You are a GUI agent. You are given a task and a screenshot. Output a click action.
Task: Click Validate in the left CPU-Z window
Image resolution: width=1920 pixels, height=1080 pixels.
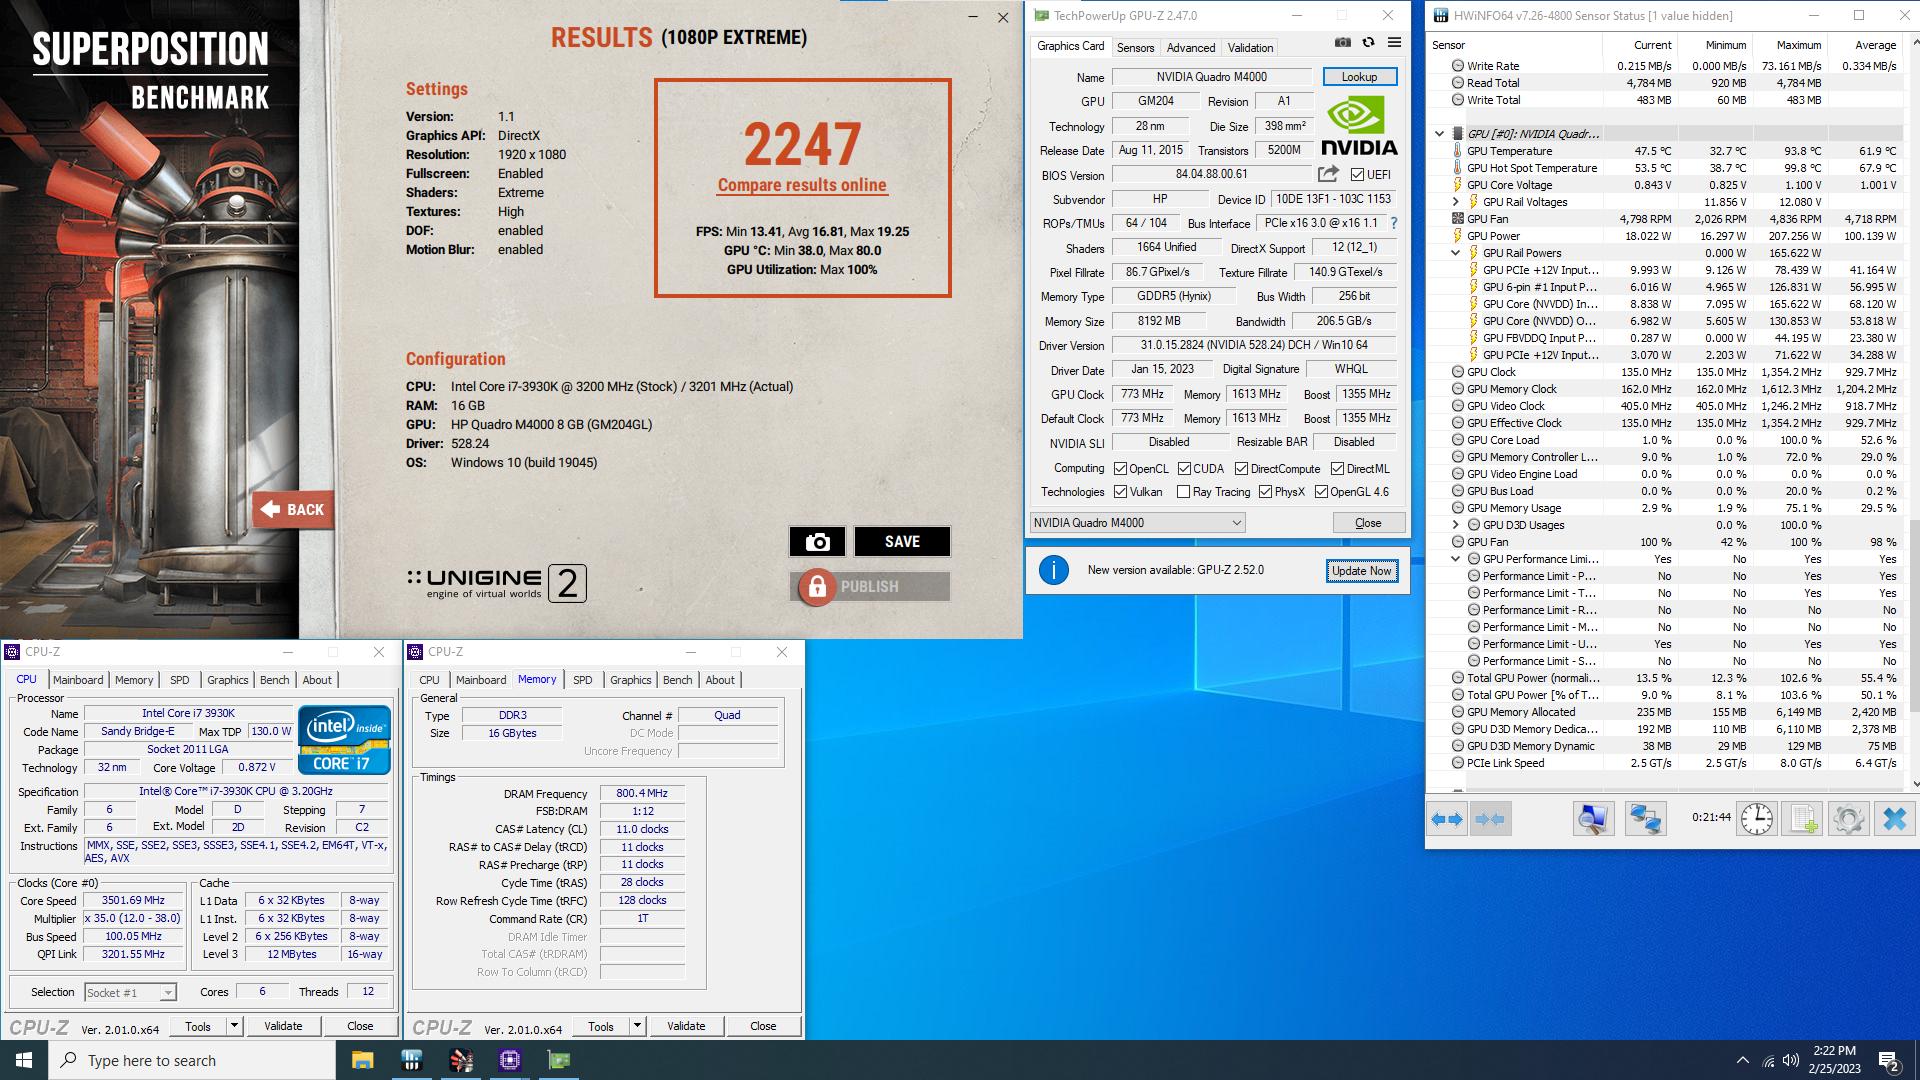283,1026
